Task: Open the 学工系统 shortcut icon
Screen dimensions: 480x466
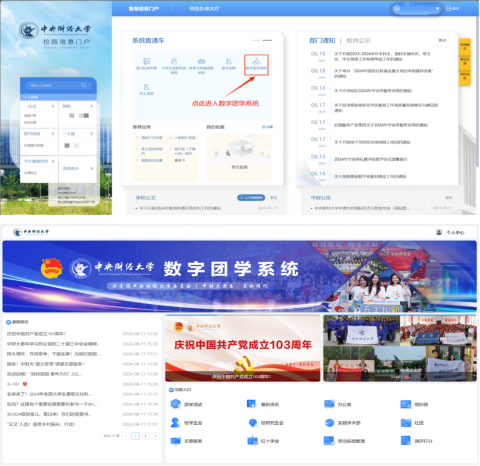Action: 146,87
